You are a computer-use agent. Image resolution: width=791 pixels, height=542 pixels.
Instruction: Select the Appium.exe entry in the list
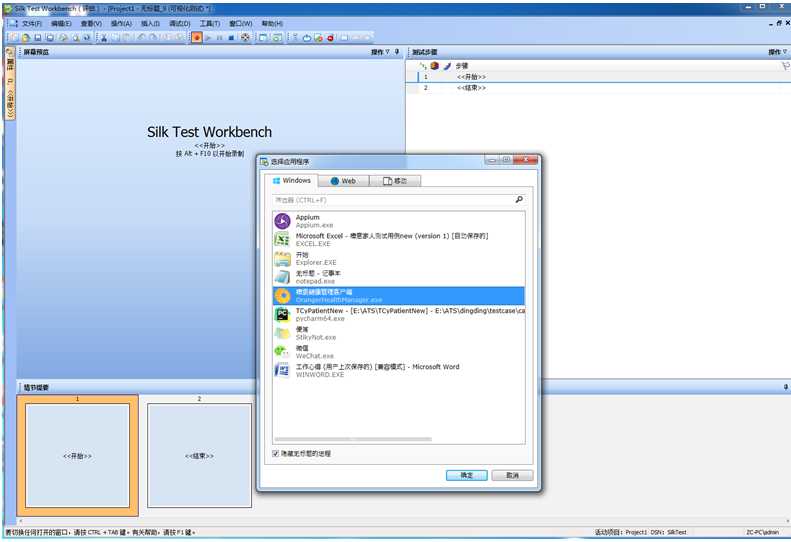click(x=399, y=221)
